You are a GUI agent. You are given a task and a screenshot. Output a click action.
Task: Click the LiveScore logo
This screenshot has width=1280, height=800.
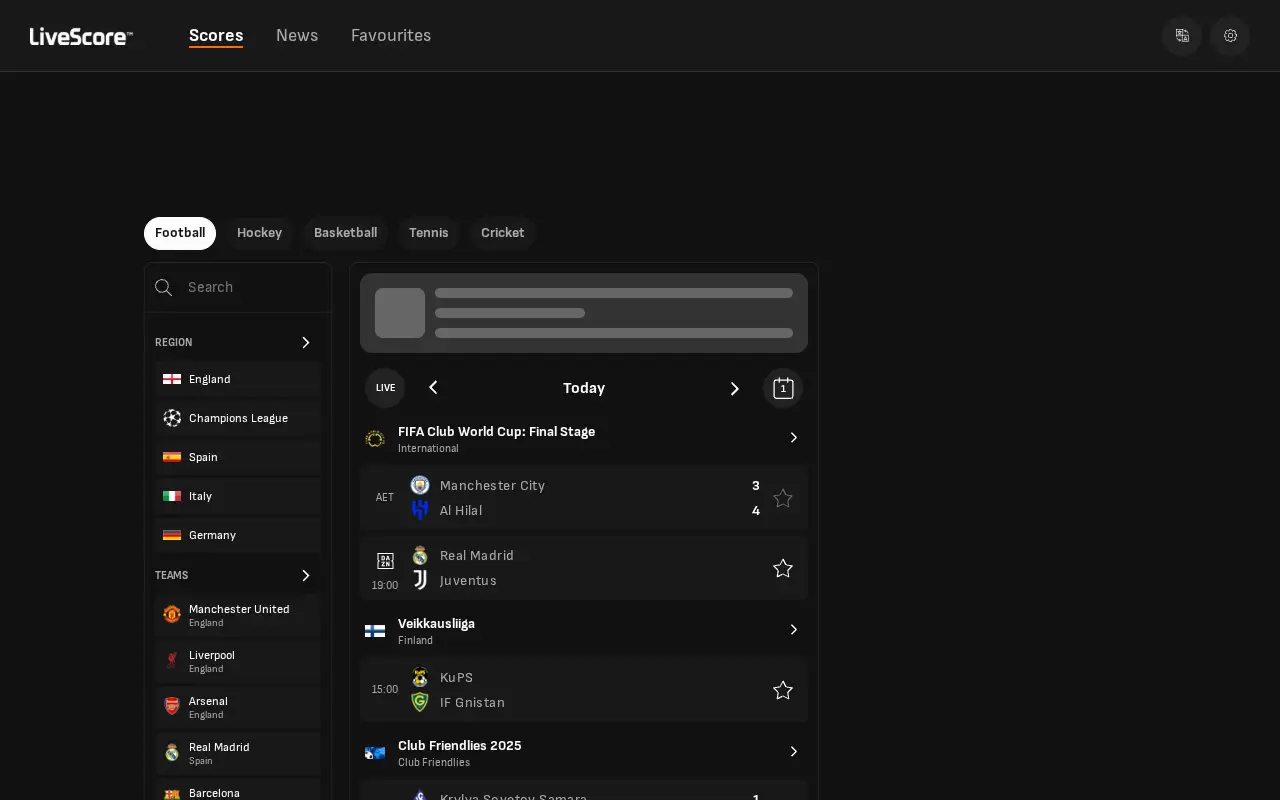point(81,37)
